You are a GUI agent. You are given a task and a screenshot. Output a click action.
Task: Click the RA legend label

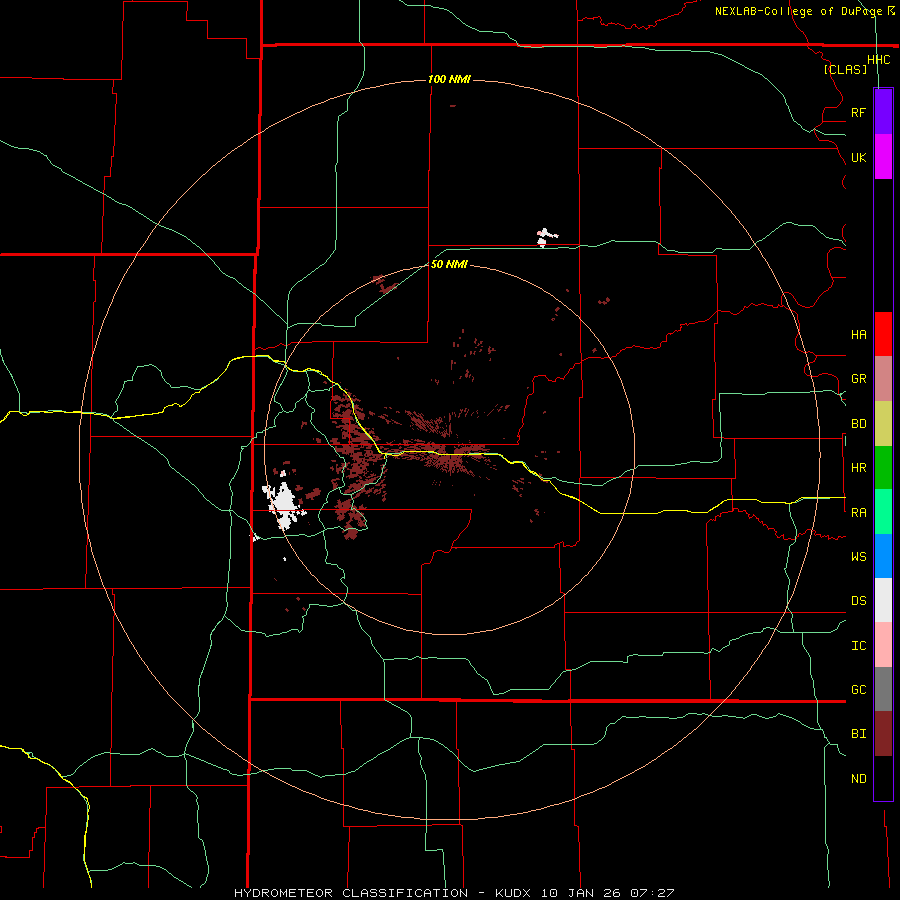858,513
